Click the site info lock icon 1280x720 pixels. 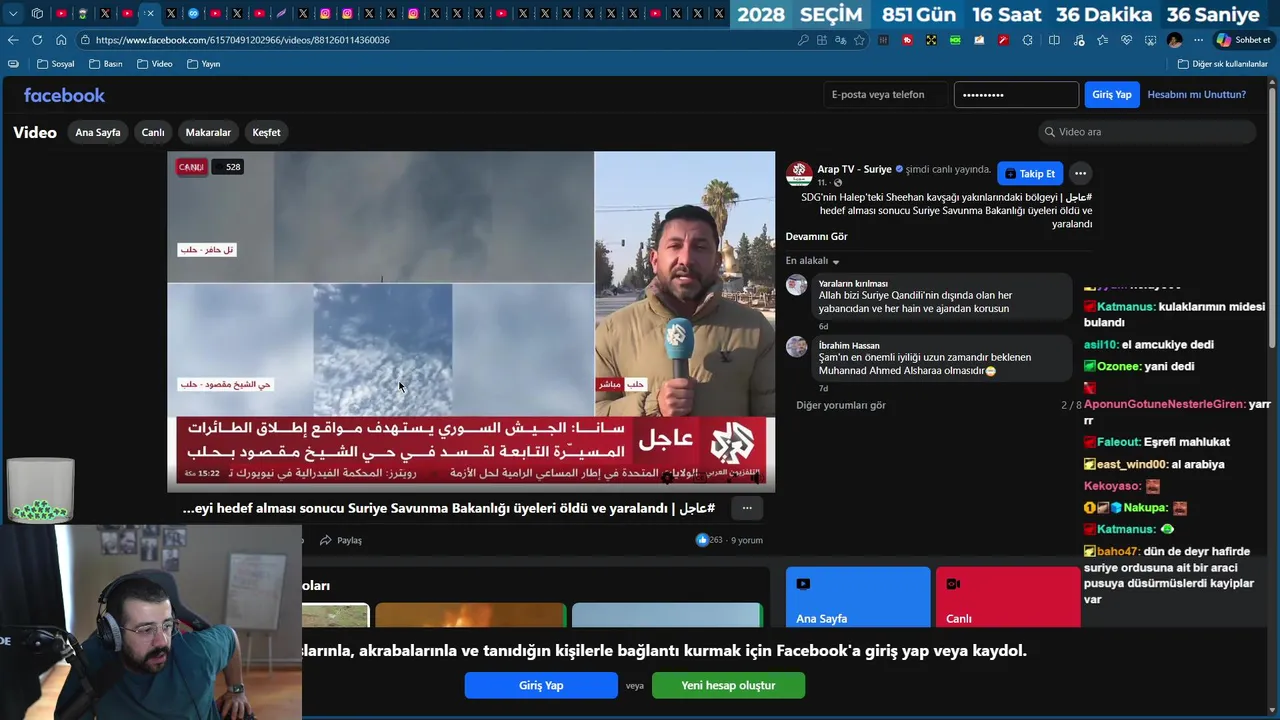click(x=86, y=40)
